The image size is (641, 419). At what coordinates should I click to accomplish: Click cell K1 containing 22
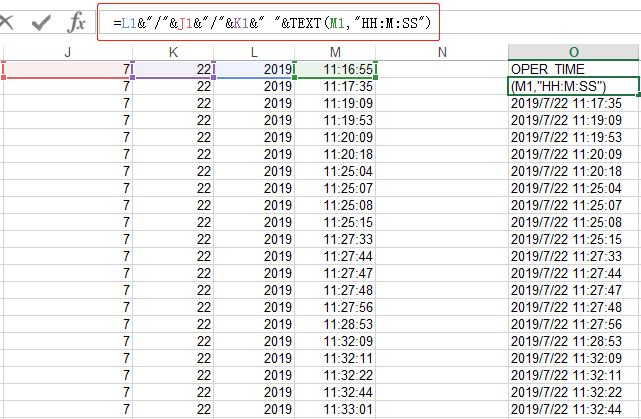coord(173,69)
